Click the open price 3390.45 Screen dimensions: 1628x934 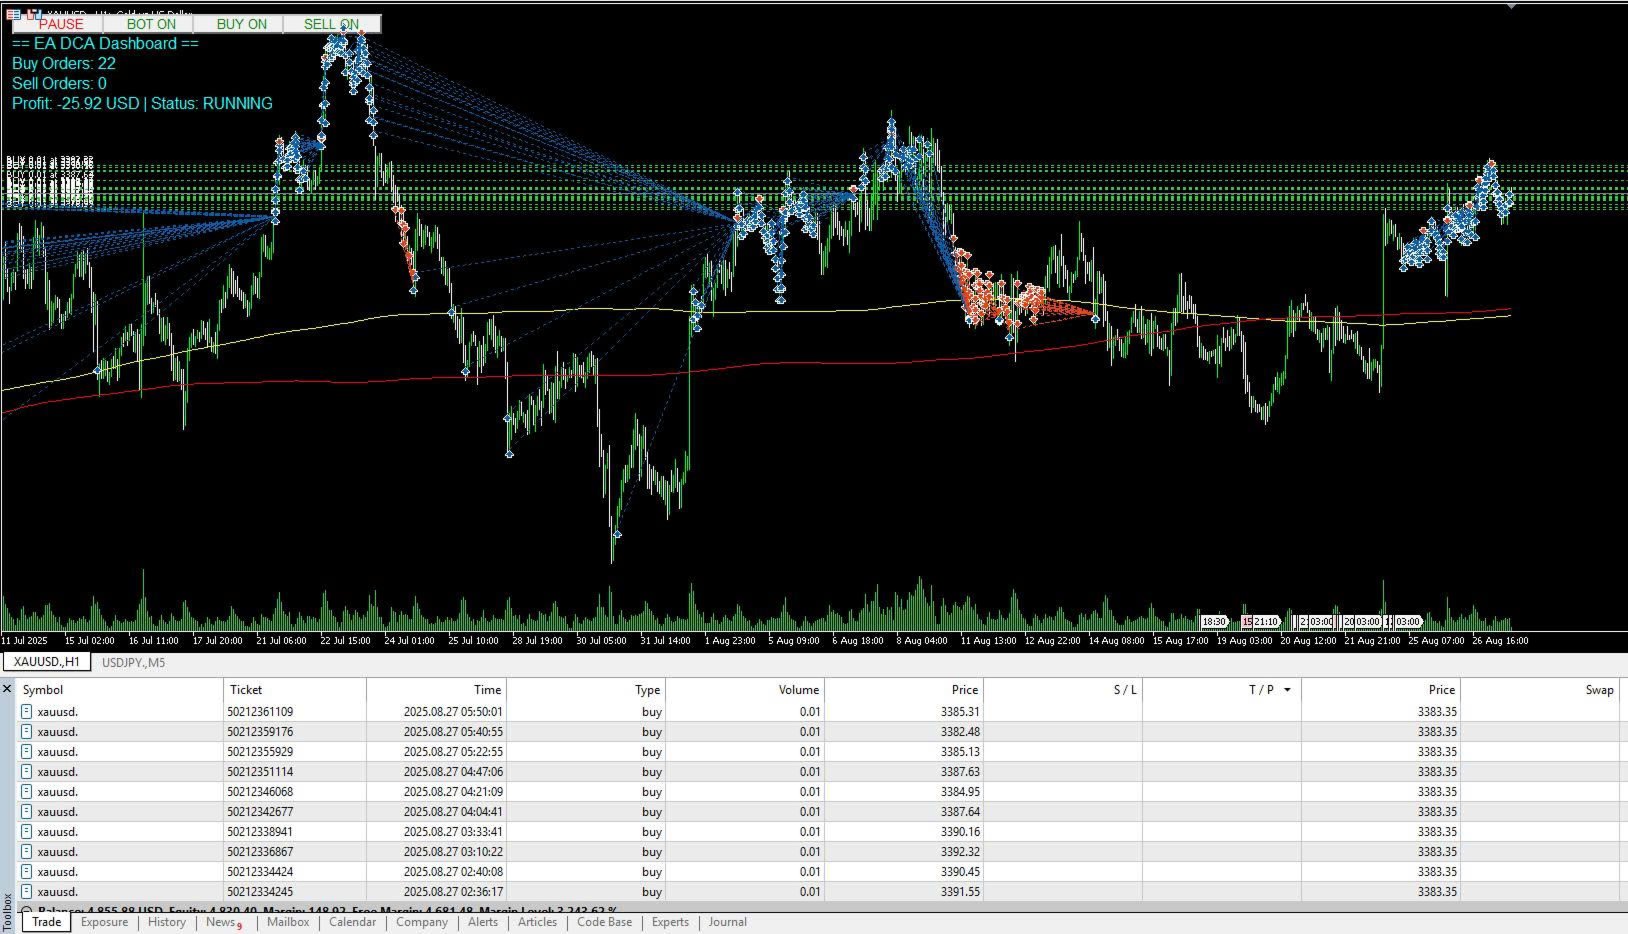(x=960, y=872)
